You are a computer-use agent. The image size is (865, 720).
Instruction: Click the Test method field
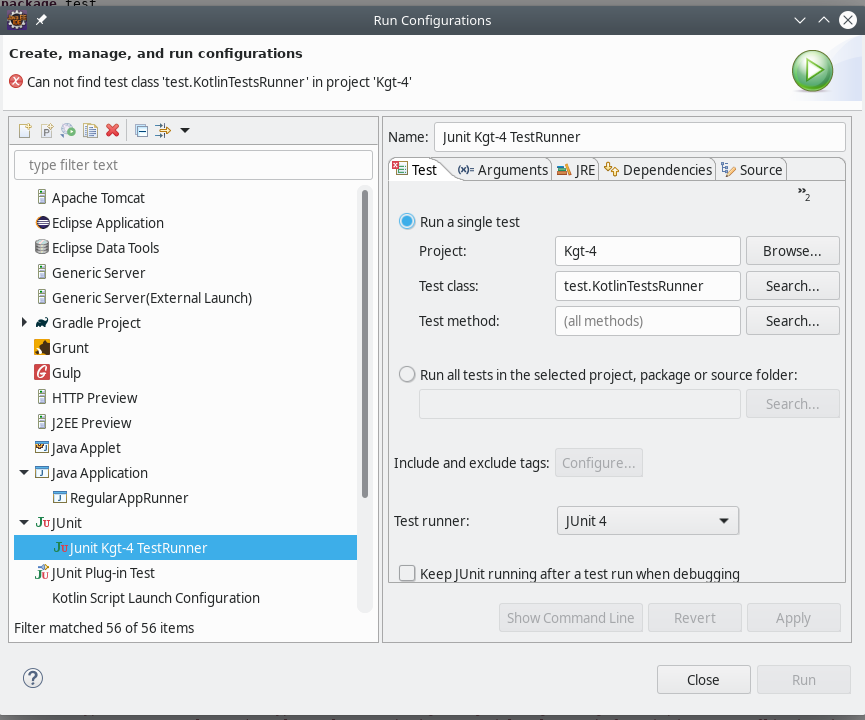click(x=648, y=321)
